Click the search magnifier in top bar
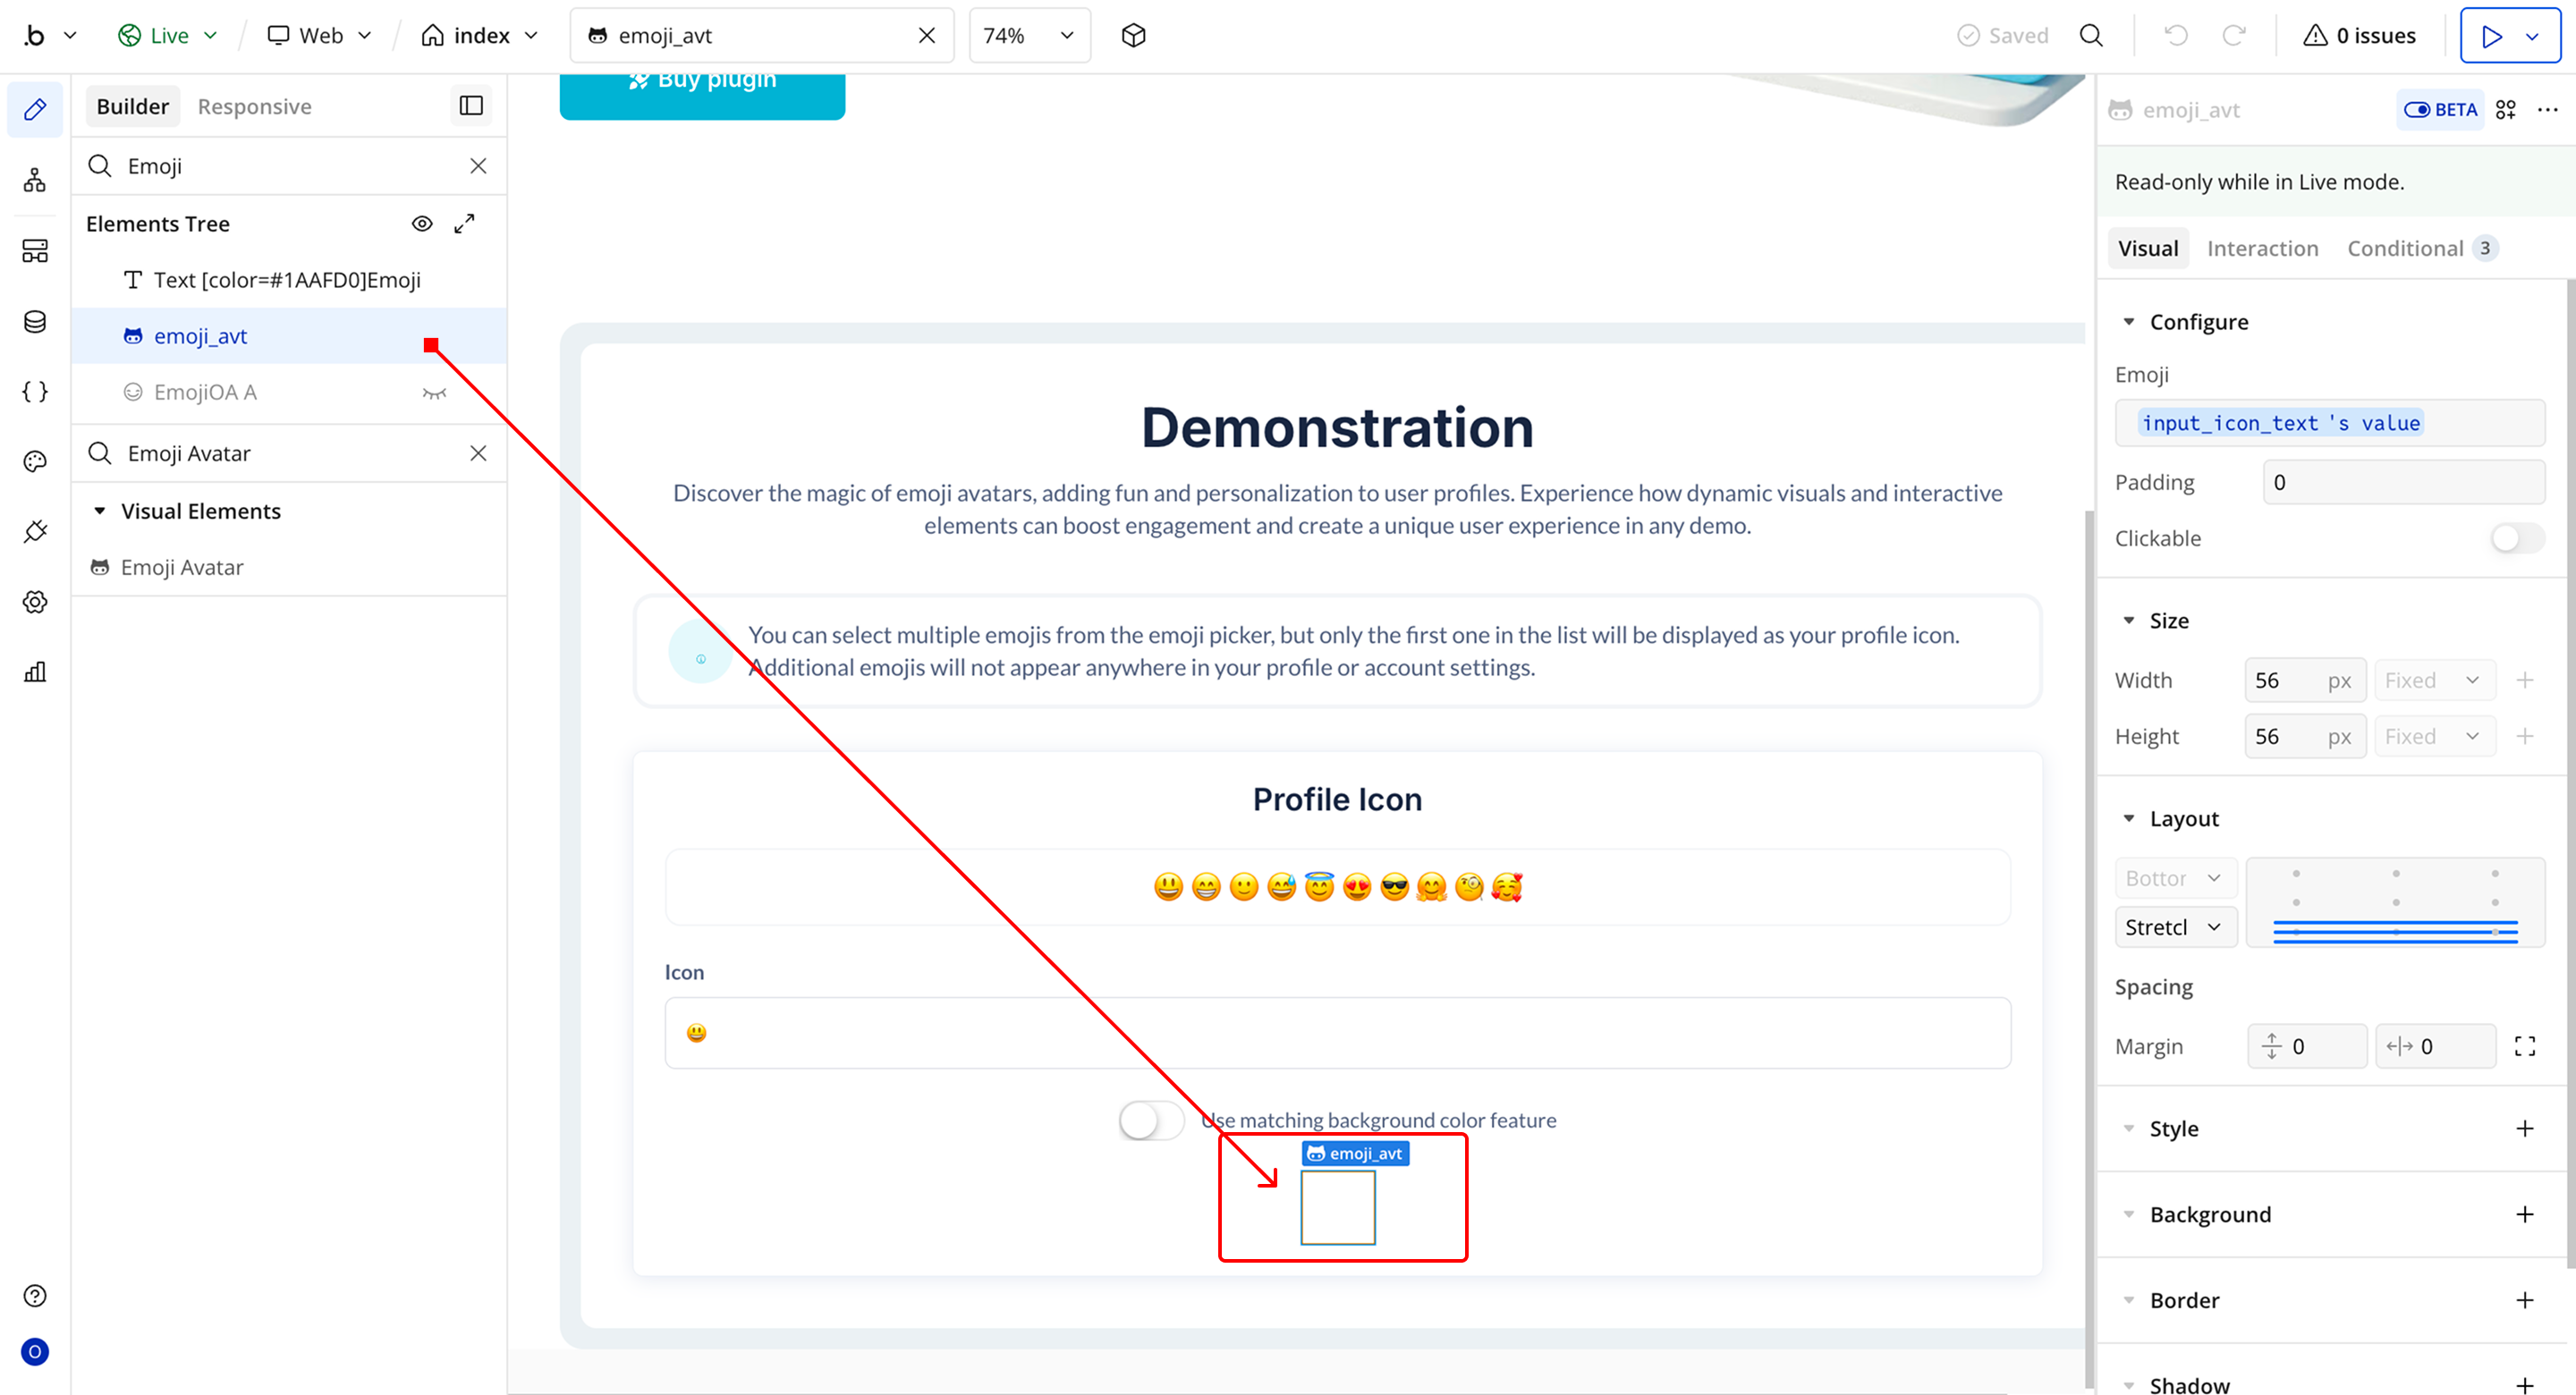 2091,36
